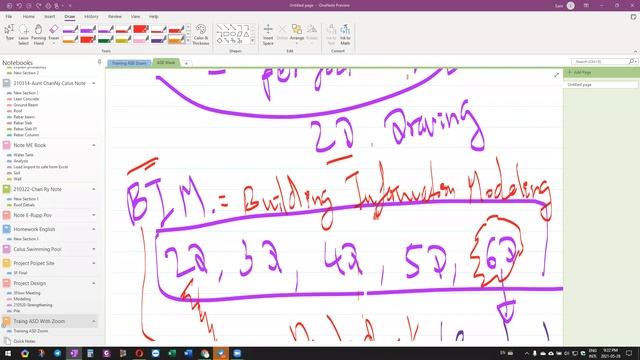
Task: Click the Ink to Text button
Action: click(x=331, y=34)
